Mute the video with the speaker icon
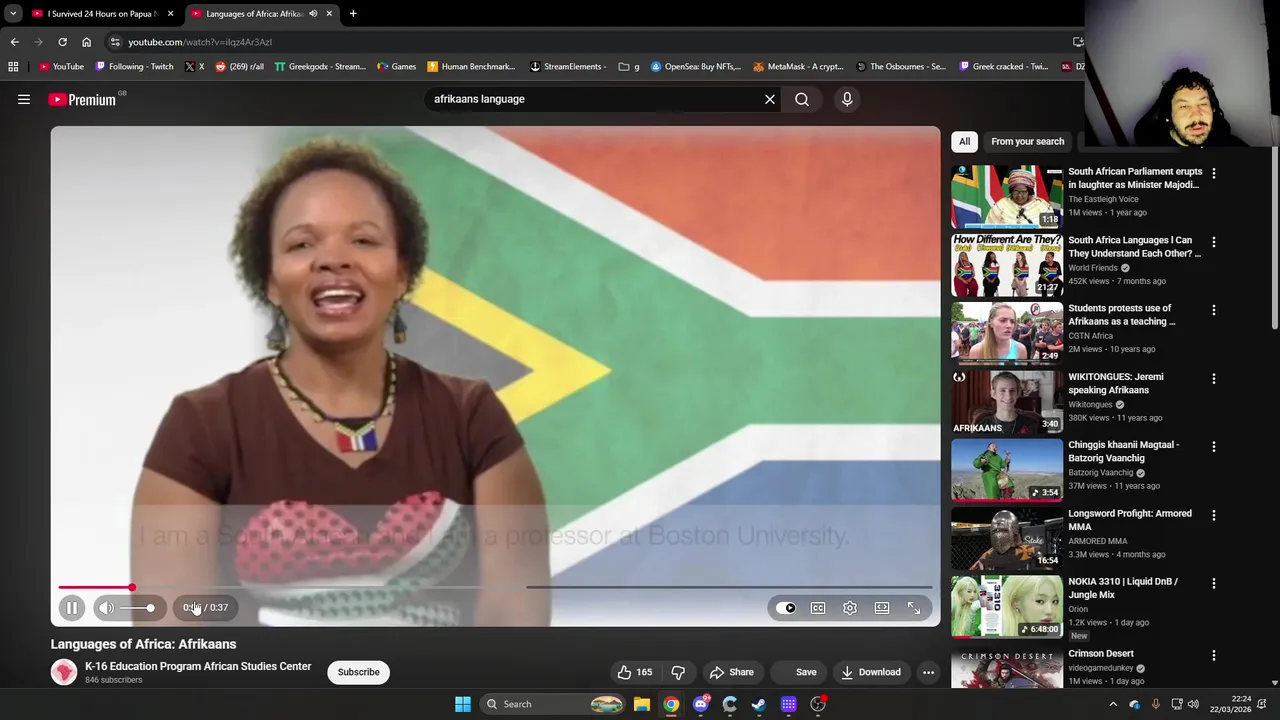 click(106, 607)
